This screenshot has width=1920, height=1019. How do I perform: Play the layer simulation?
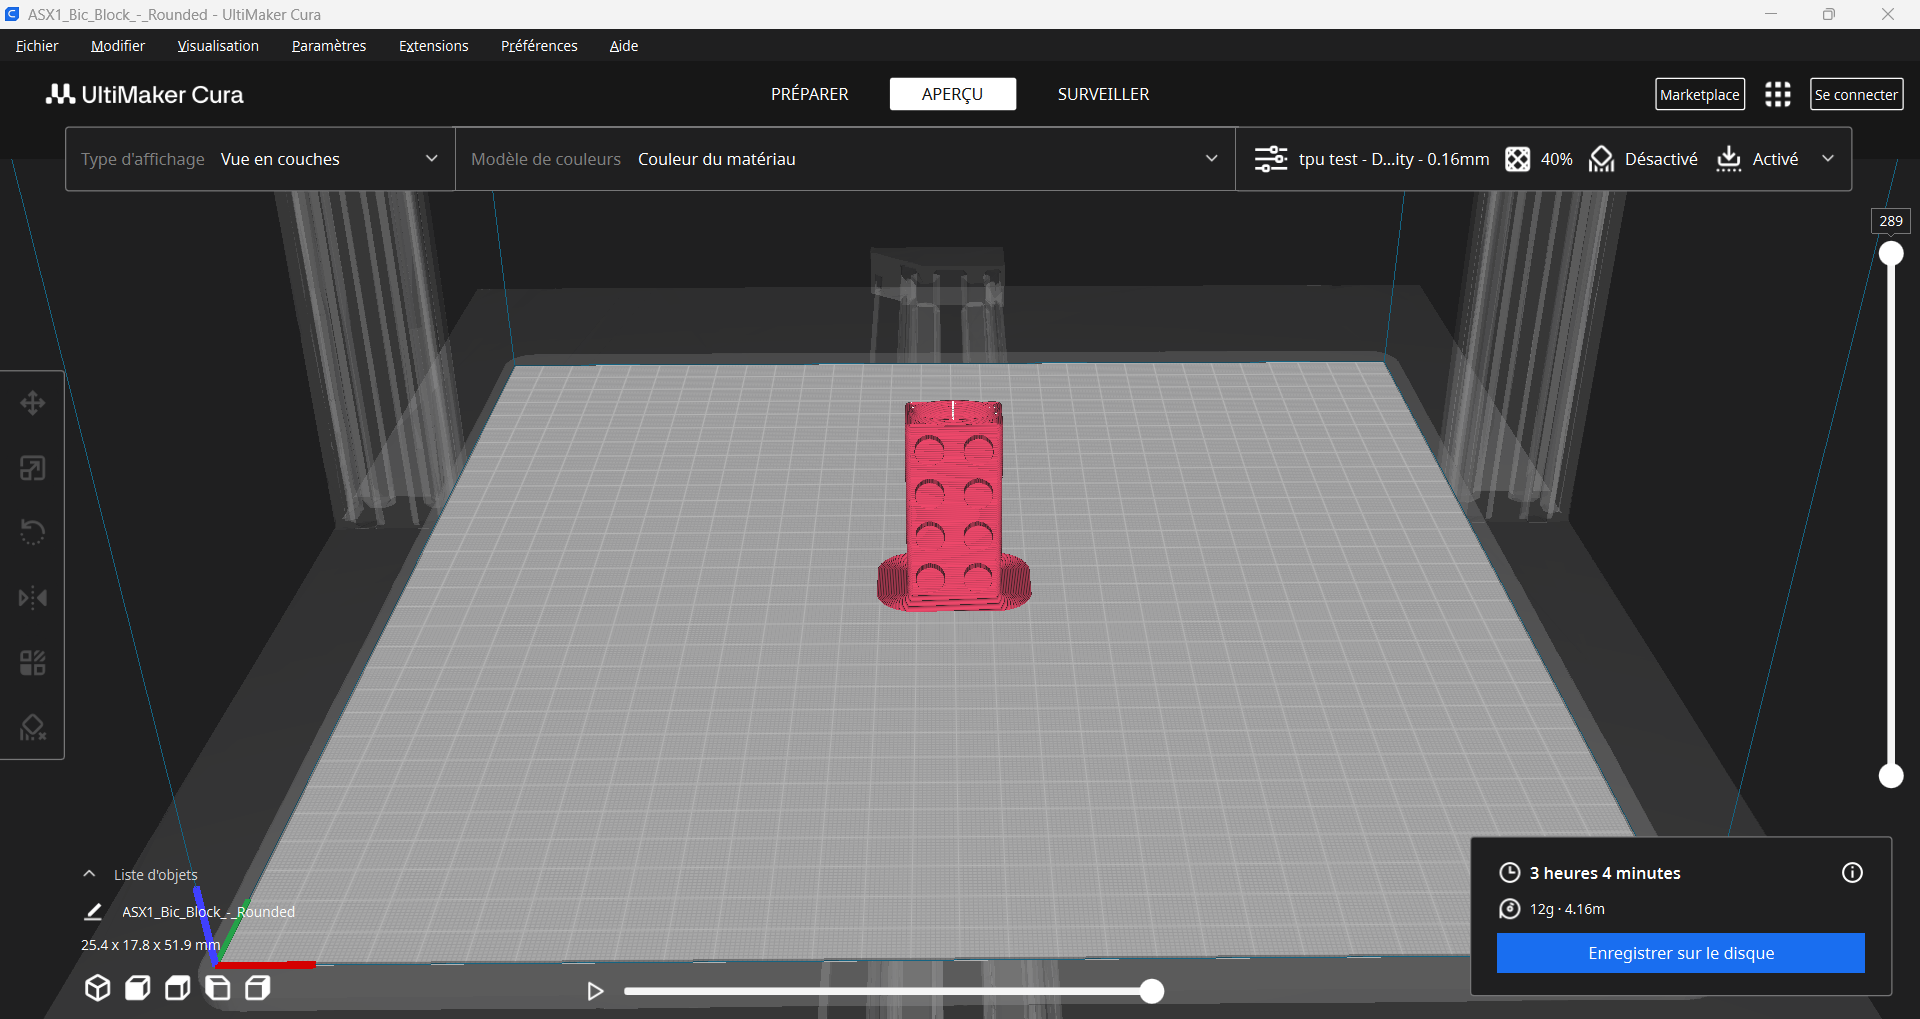click(595, 991)
